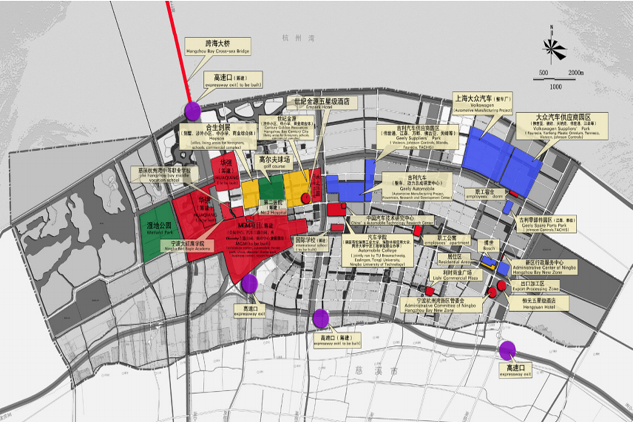Viewport: 633px width, 422px height.
Task: Click the compass rose north indicator
Action: (x=554, y=48)
